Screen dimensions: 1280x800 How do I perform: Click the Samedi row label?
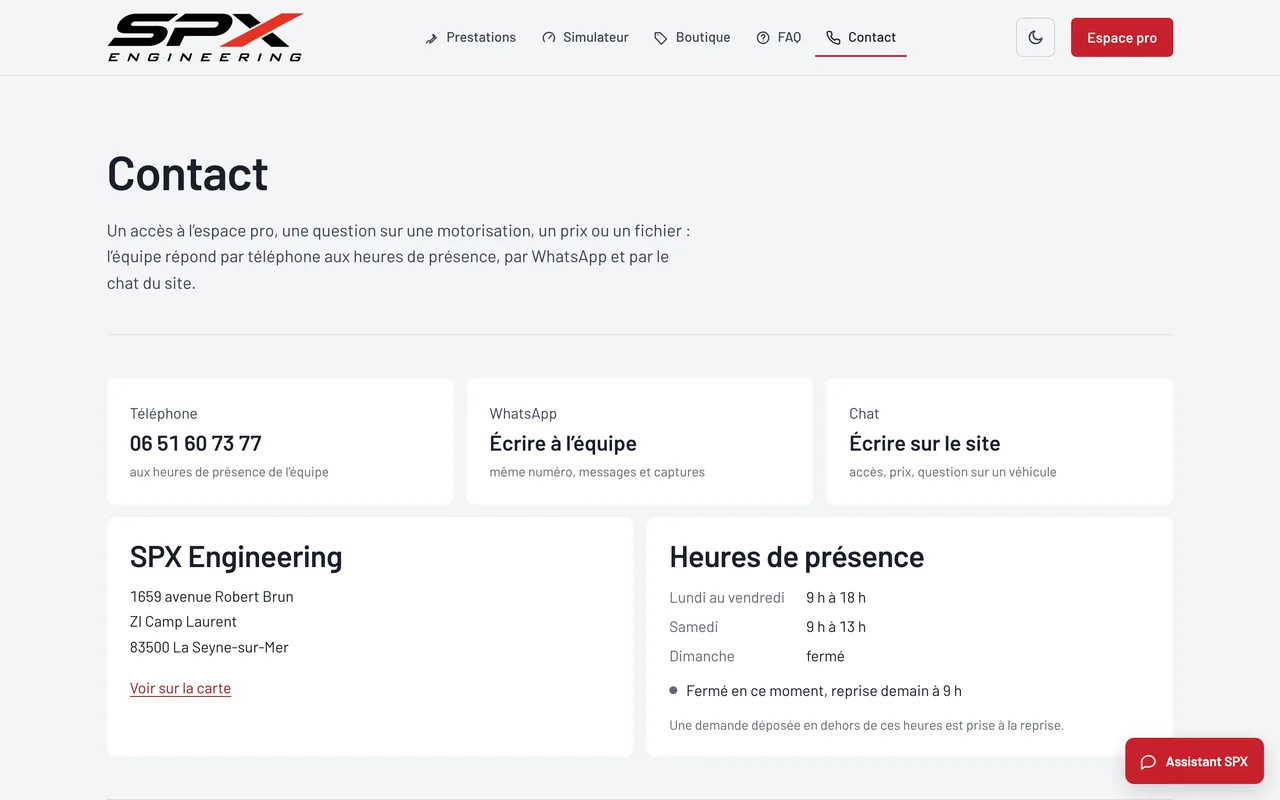tap(694, 627)
